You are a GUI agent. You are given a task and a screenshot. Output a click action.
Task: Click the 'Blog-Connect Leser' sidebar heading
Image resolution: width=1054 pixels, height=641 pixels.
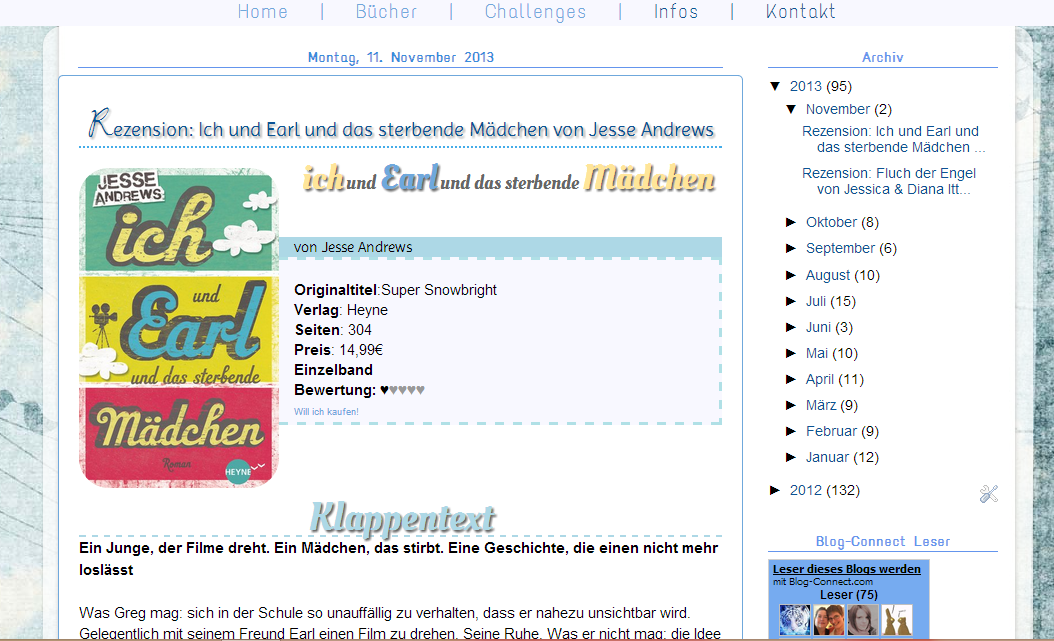click(883, 541)
